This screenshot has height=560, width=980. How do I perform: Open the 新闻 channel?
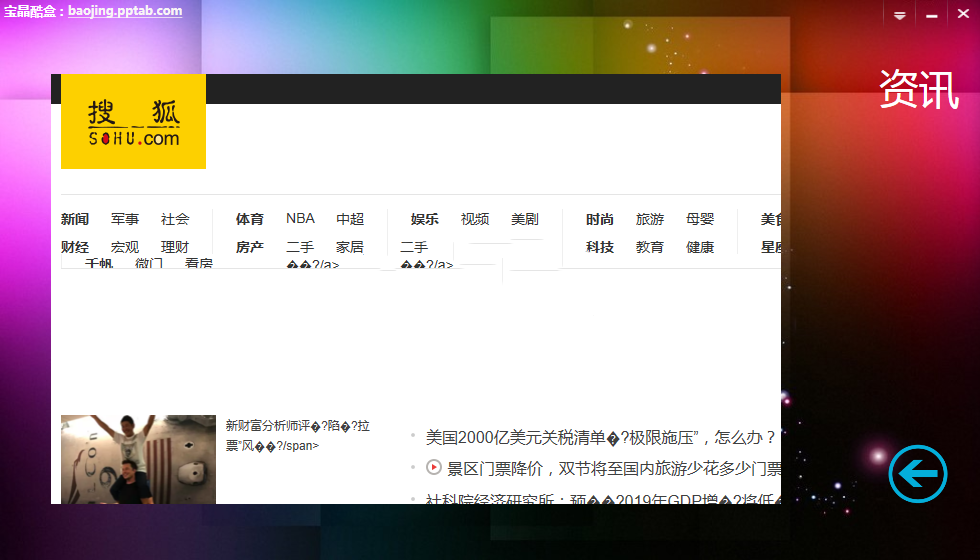[x=75, y=219]
